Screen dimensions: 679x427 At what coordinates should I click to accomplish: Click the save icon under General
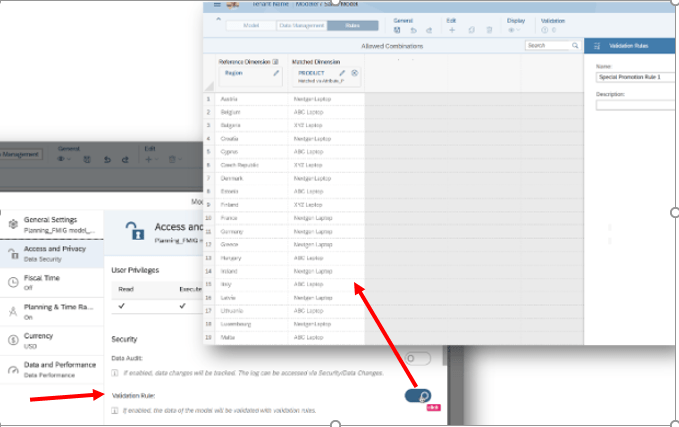(398, 30)
